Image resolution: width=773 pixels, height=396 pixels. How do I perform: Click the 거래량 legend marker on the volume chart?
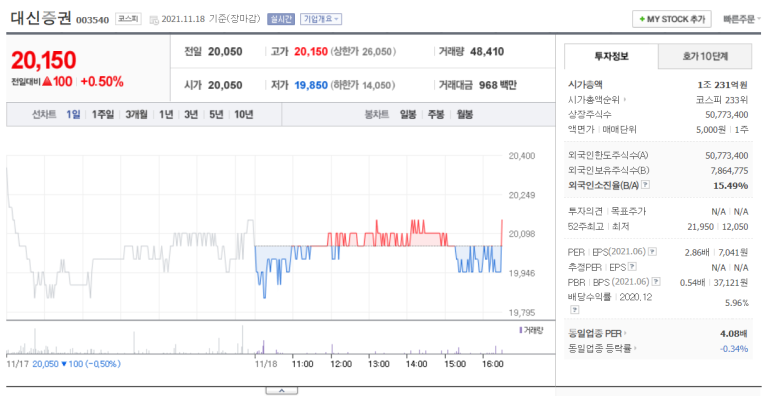[x=521, y=330]
